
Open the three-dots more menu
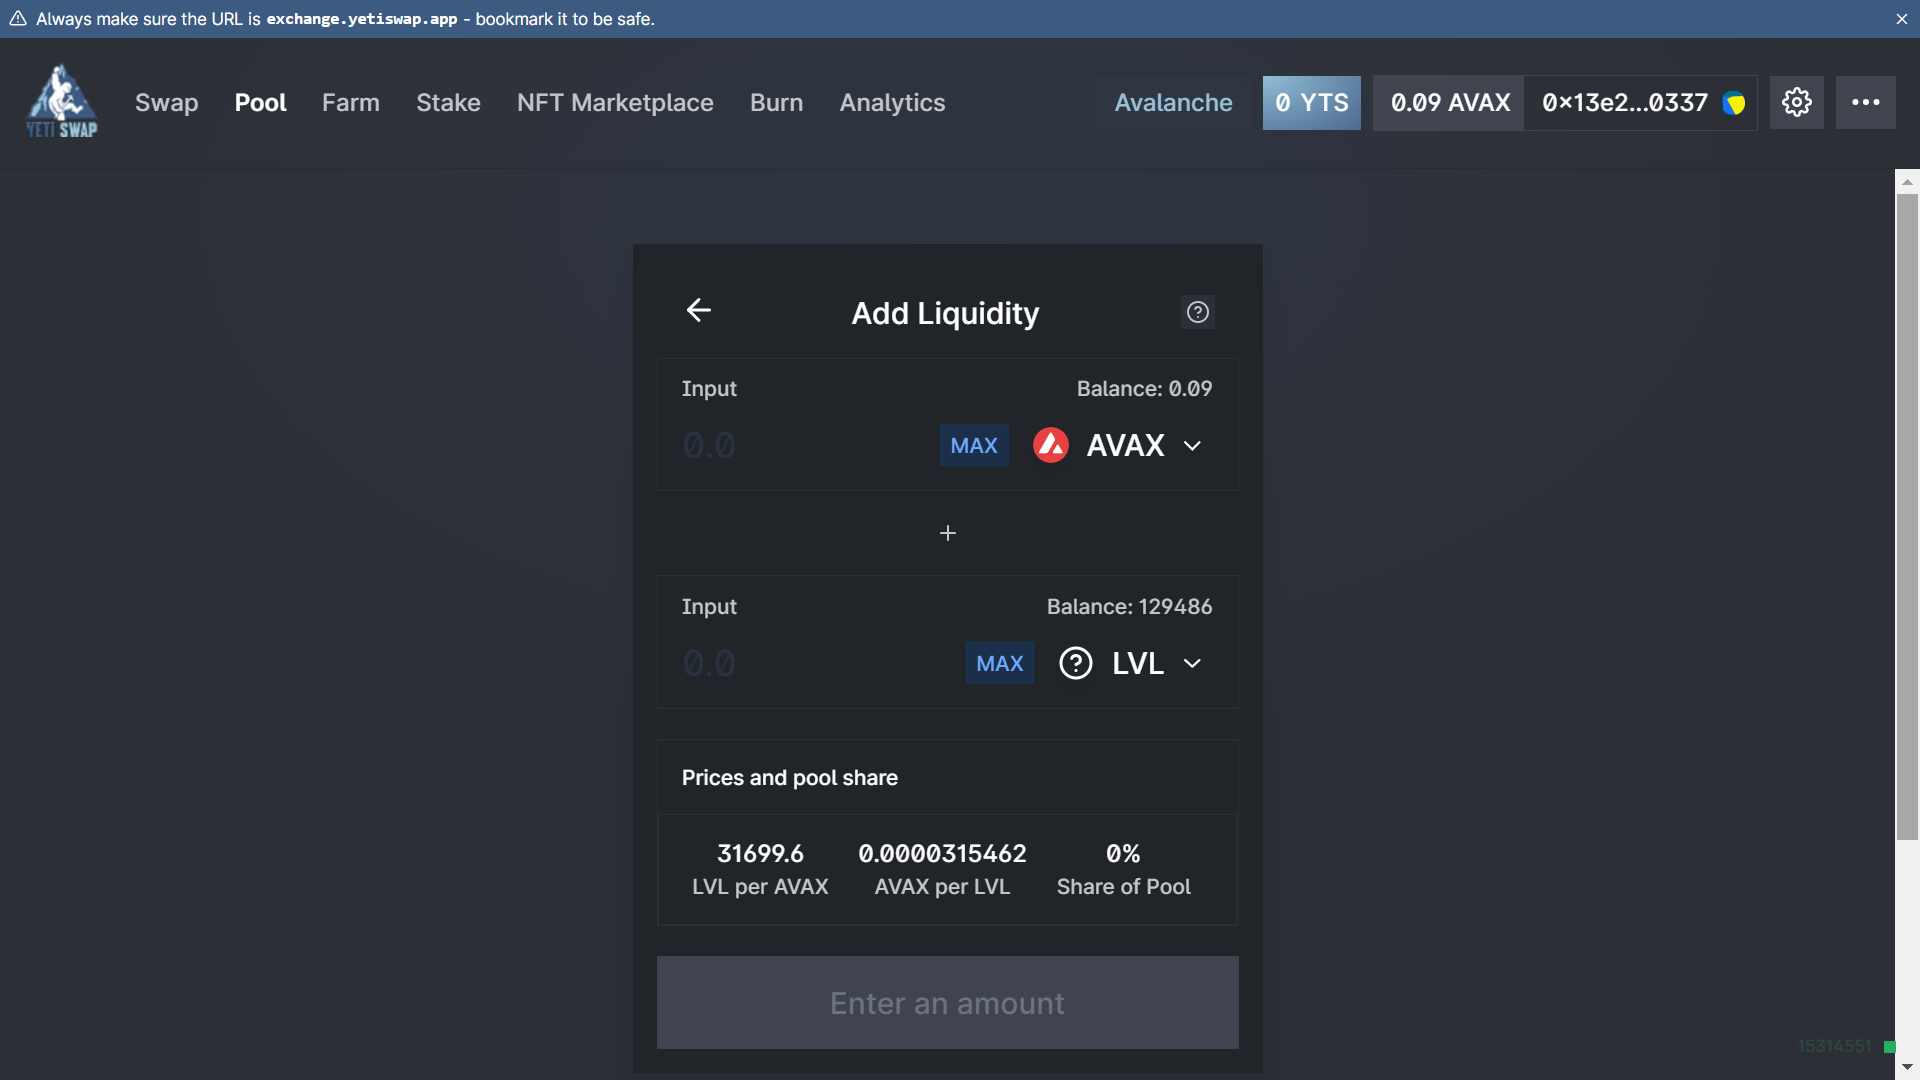1866,102
